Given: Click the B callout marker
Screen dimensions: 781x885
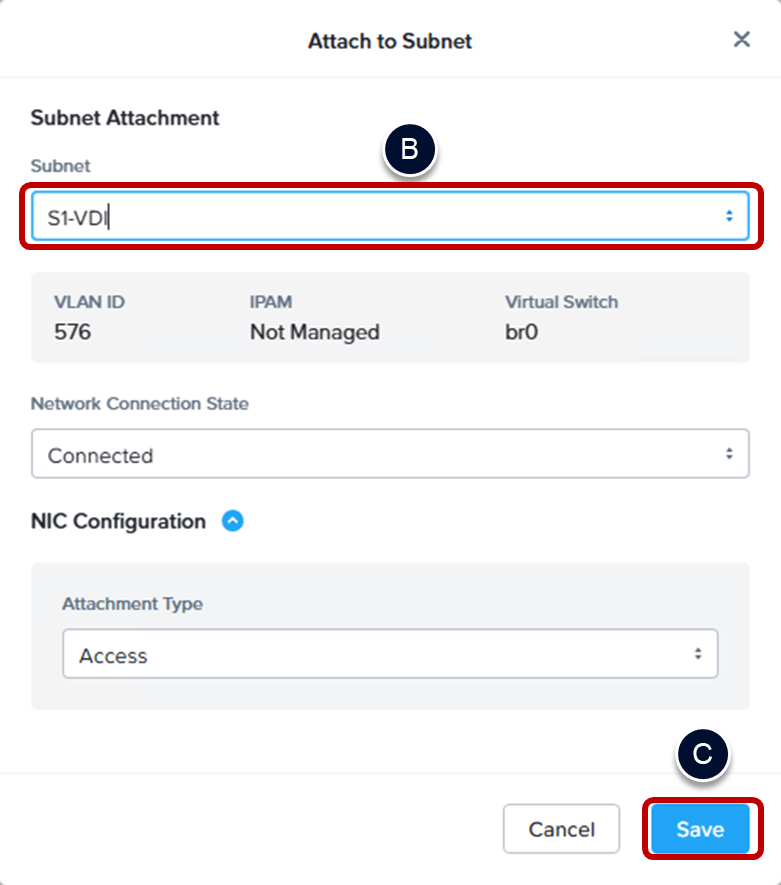Looking at the screenshot, I should click(408, 150).
